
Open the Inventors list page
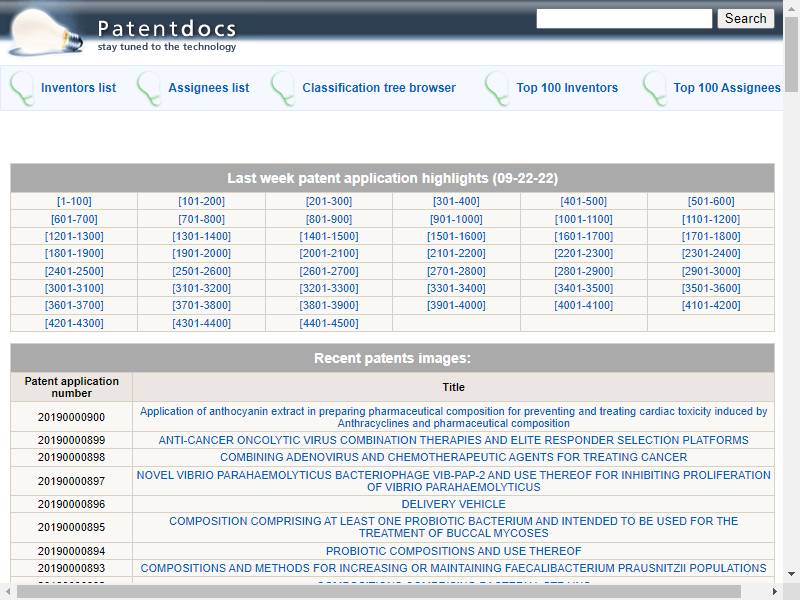point(78,88)
